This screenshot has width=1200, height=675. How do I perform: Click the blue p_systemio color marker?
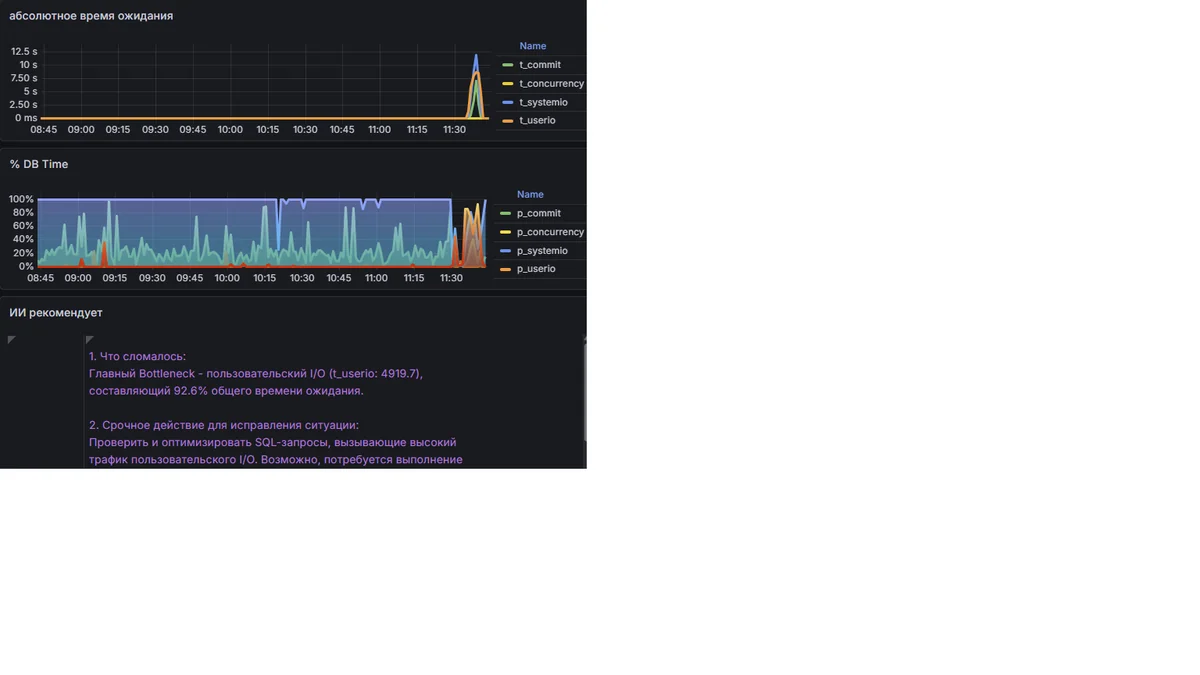[x=506, y=251]
